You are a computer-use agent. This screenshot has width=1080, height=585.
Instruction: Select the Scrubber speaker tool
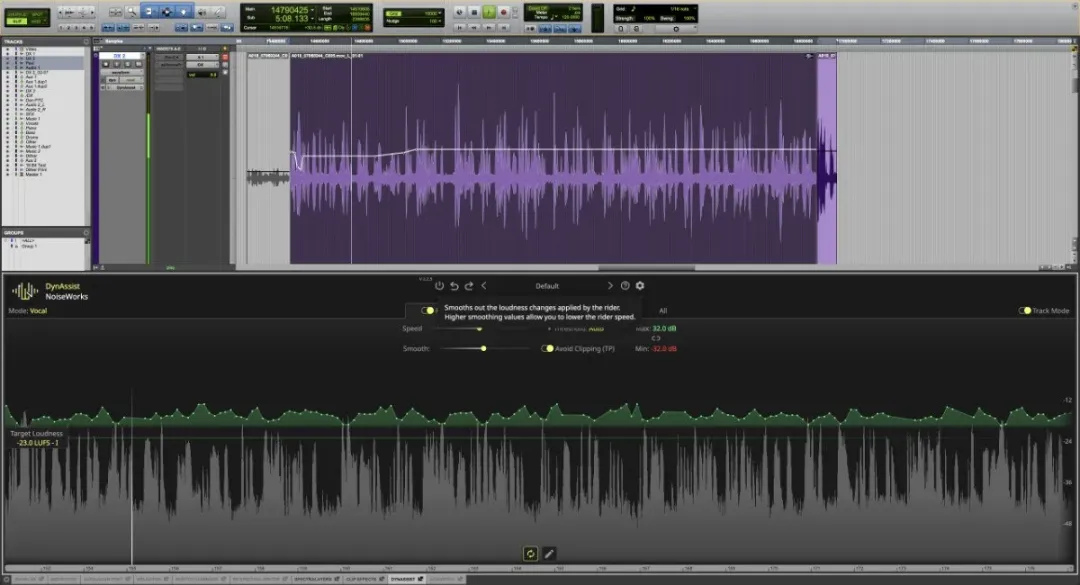pos(201,12)
